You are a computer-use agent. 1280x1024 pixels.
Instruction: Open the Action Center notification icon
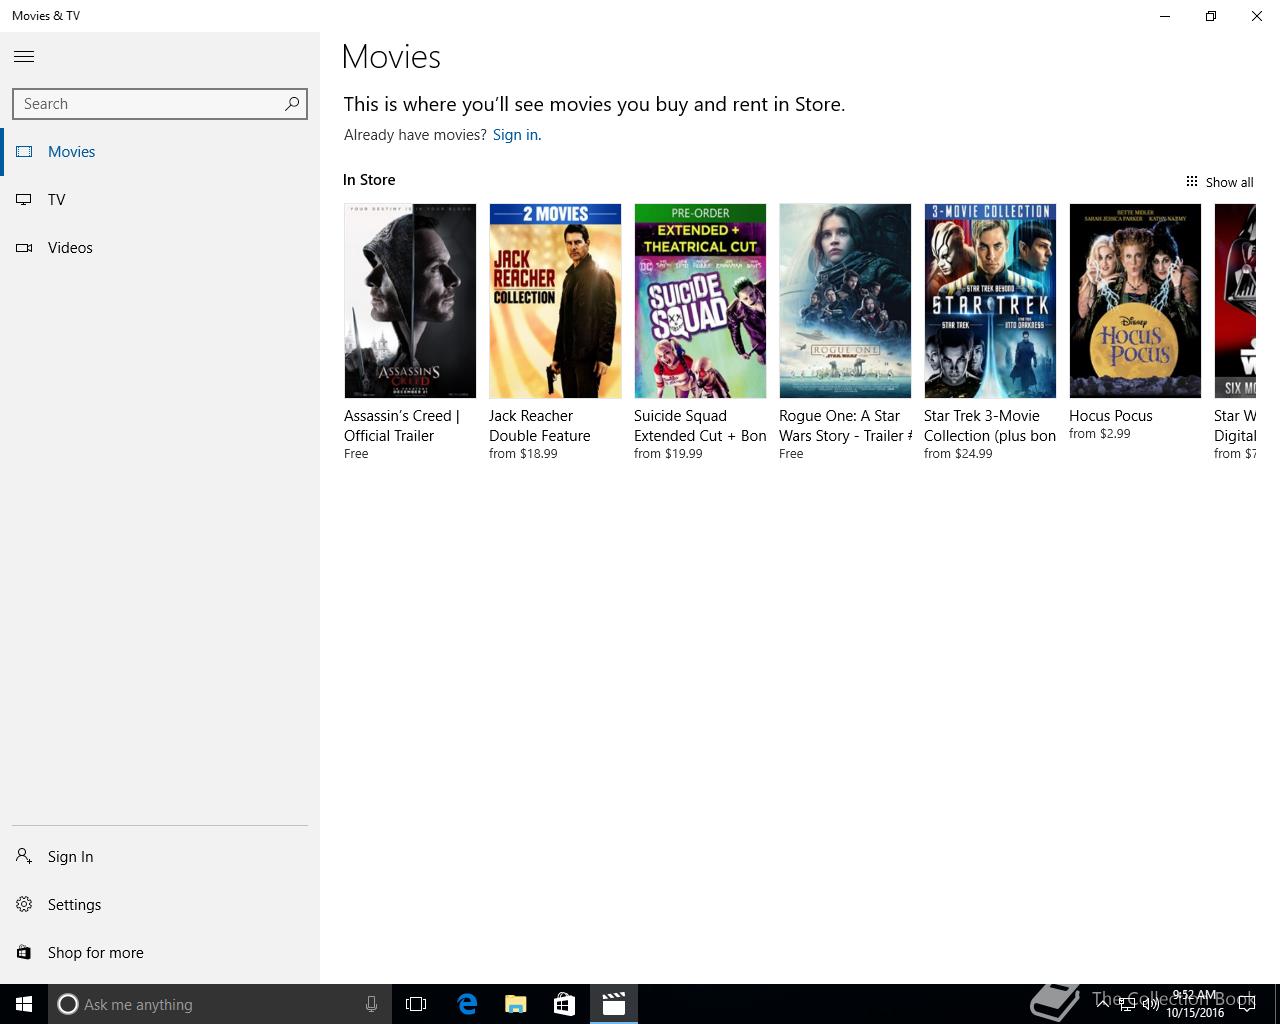1247,1004
